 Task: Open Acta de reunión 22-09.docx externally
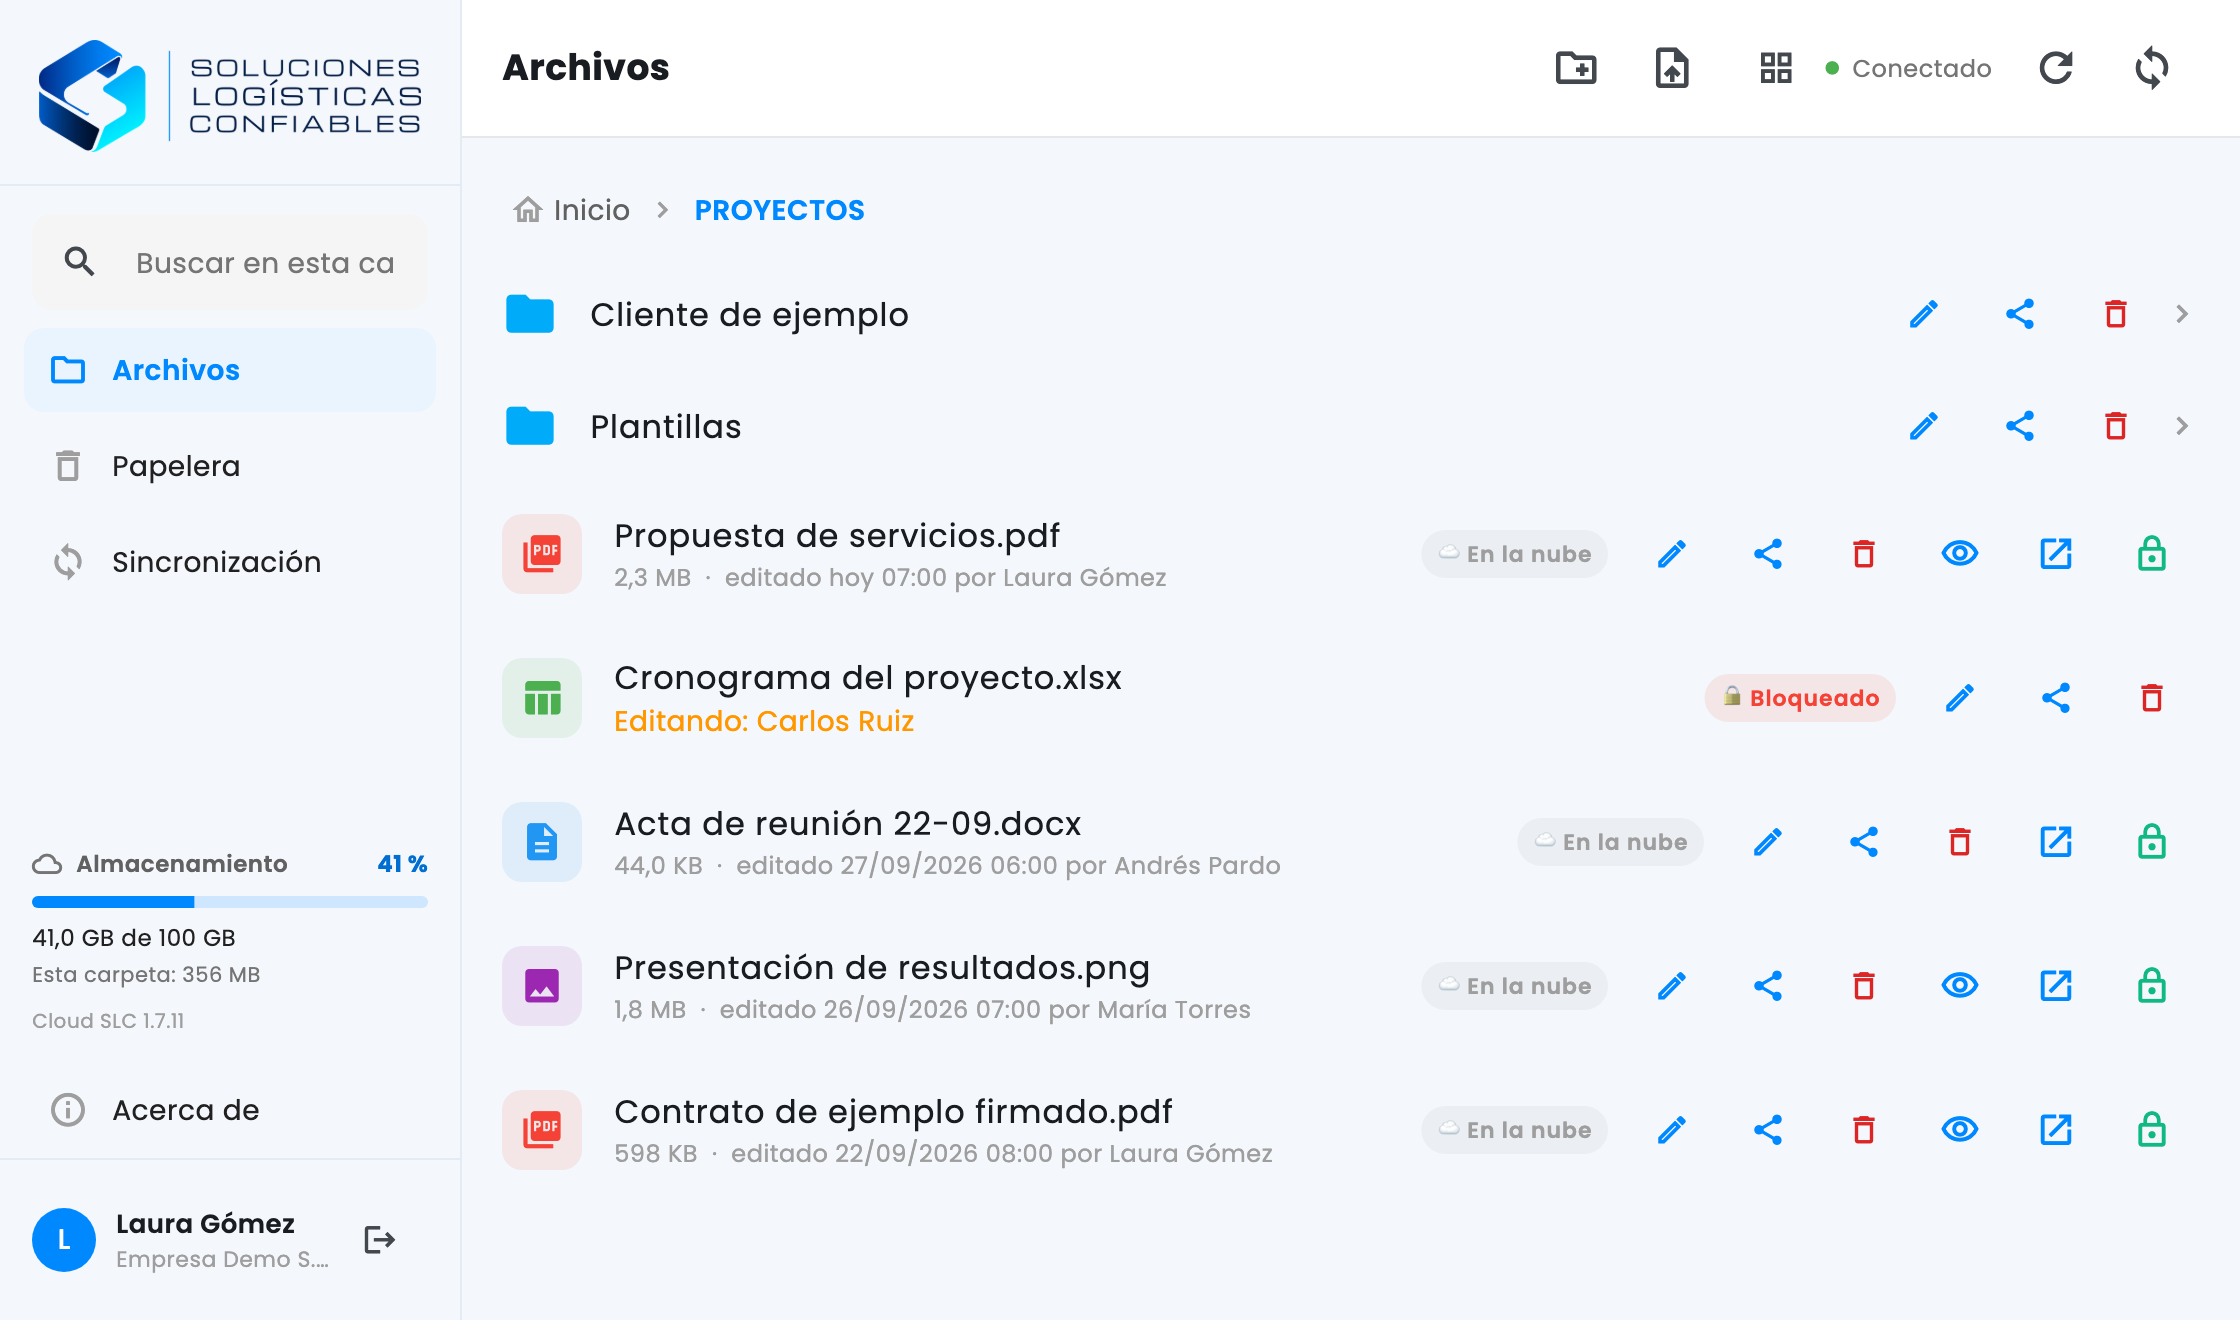tap(2056, 842)
